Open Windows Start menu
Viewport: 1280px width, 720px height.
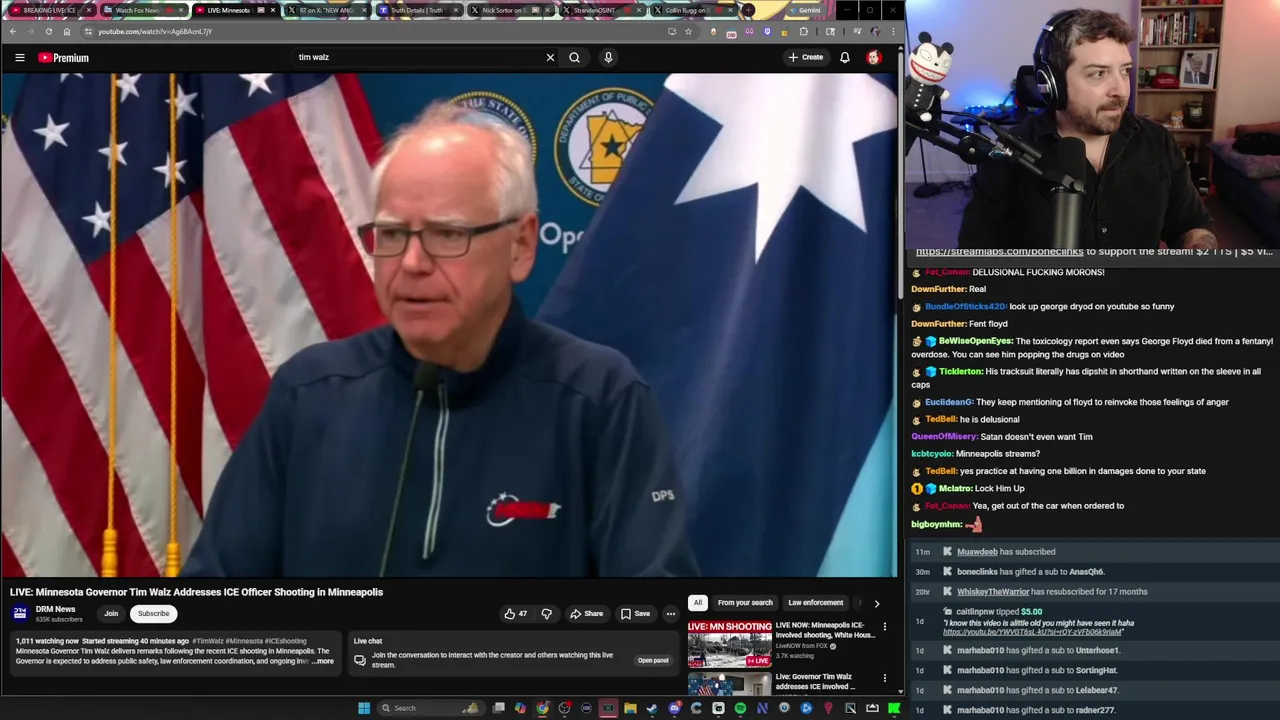364,708
